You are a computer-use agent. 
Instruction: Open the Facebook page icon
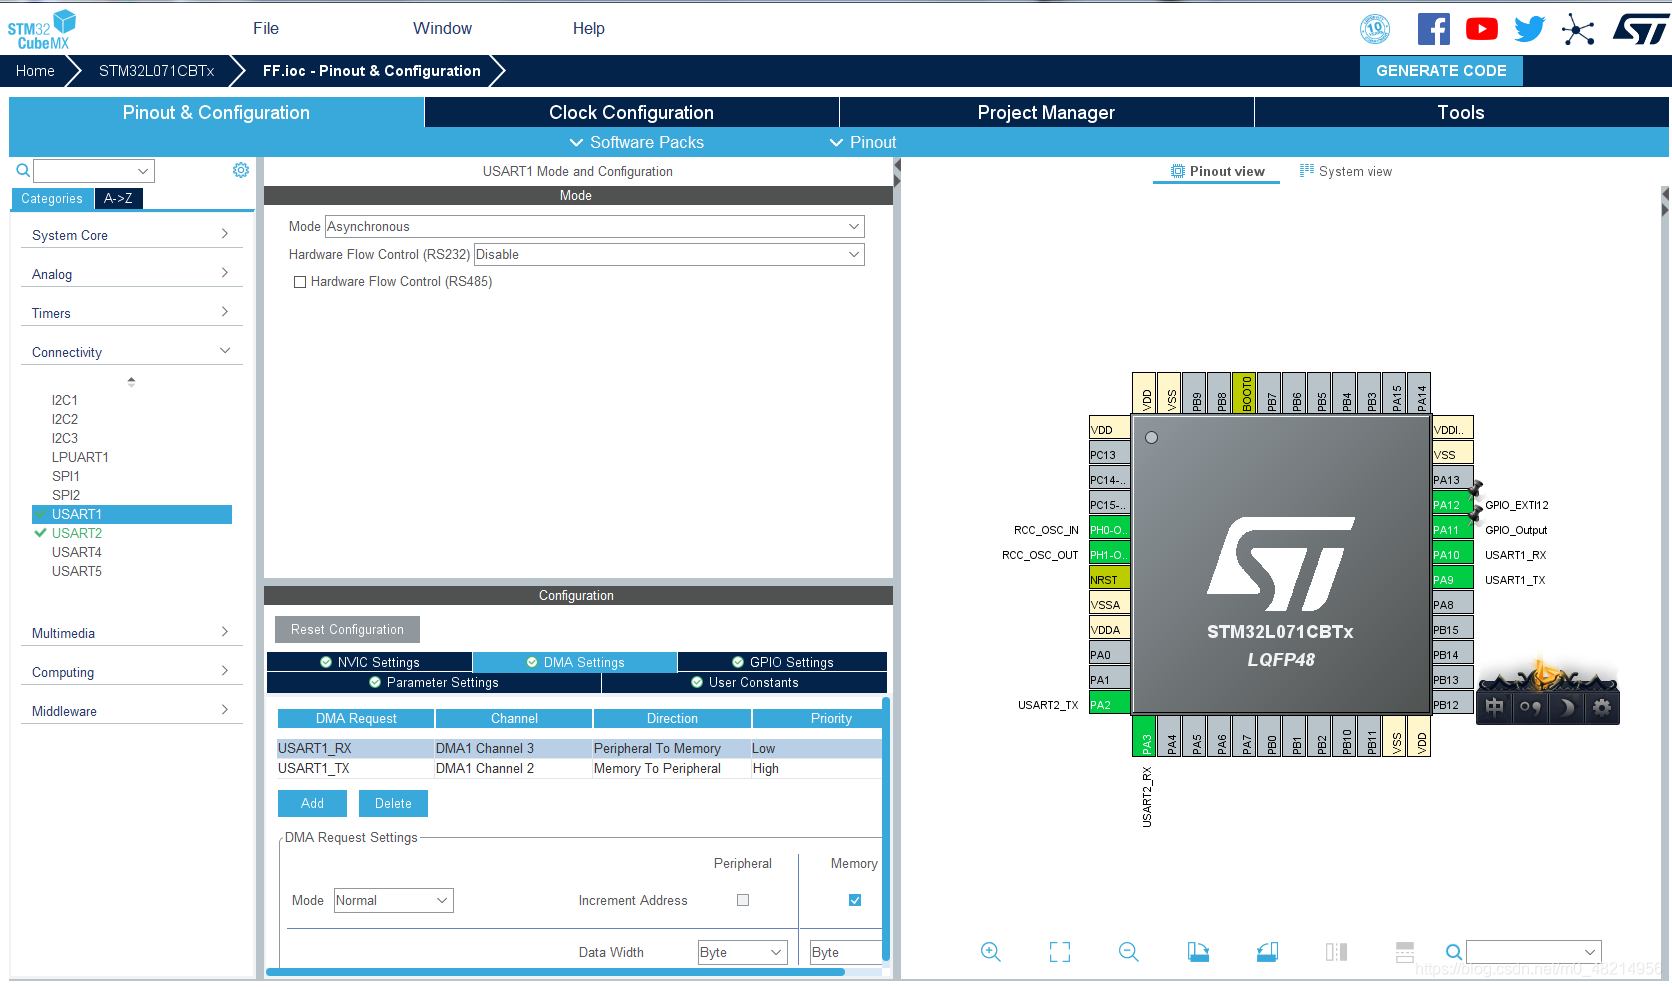[x=1433, y=29]
